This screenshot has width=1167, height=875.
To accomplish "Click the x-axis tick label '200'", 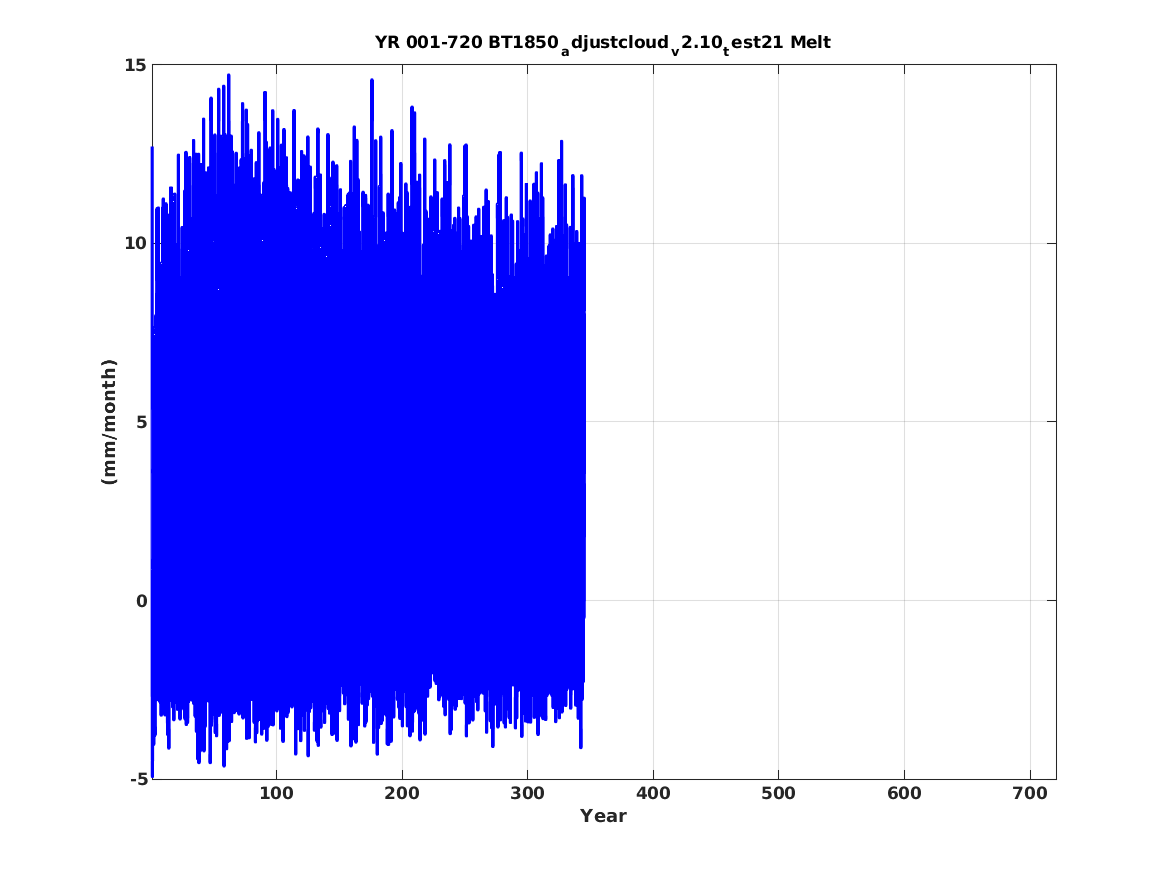I will (402, 794).
